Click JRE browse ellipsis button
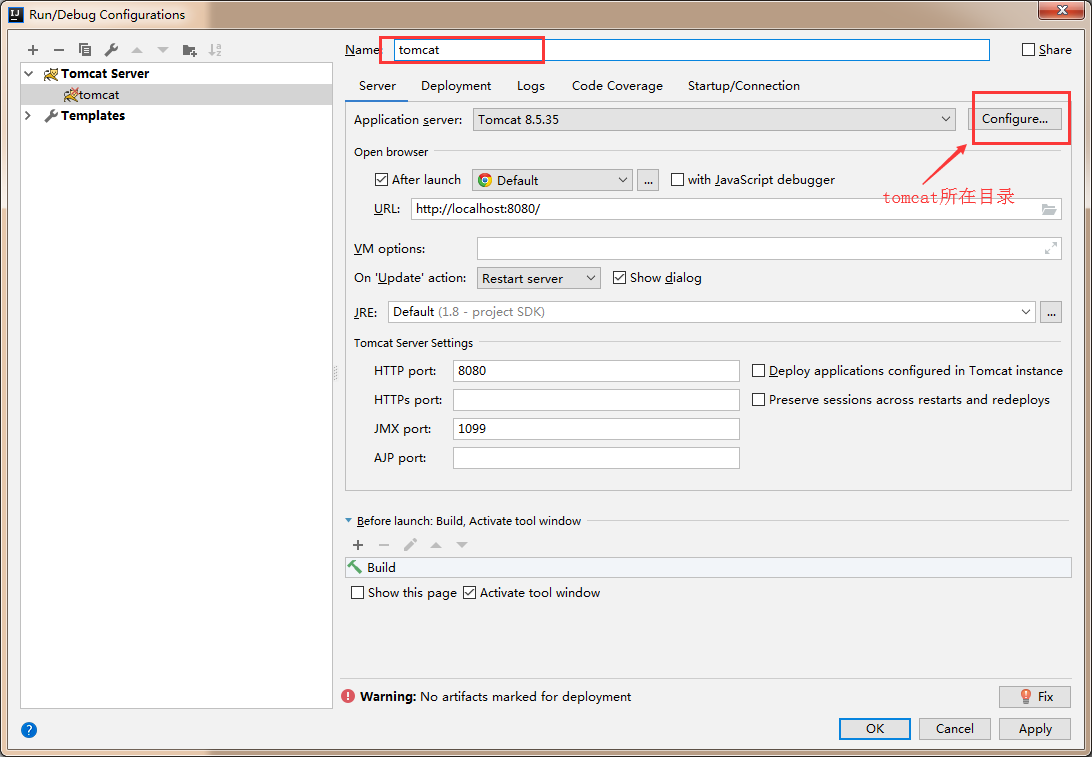 (x=1051, y=312)
